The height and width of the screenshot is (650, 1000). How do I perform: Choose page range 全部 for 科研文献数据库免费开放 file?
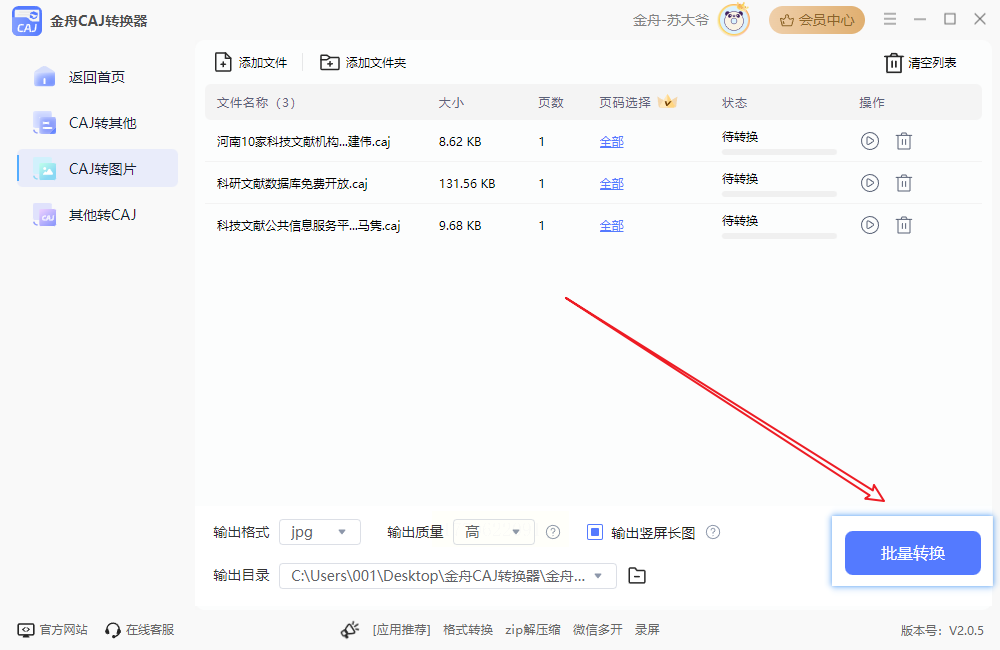[x=611, y=184]
